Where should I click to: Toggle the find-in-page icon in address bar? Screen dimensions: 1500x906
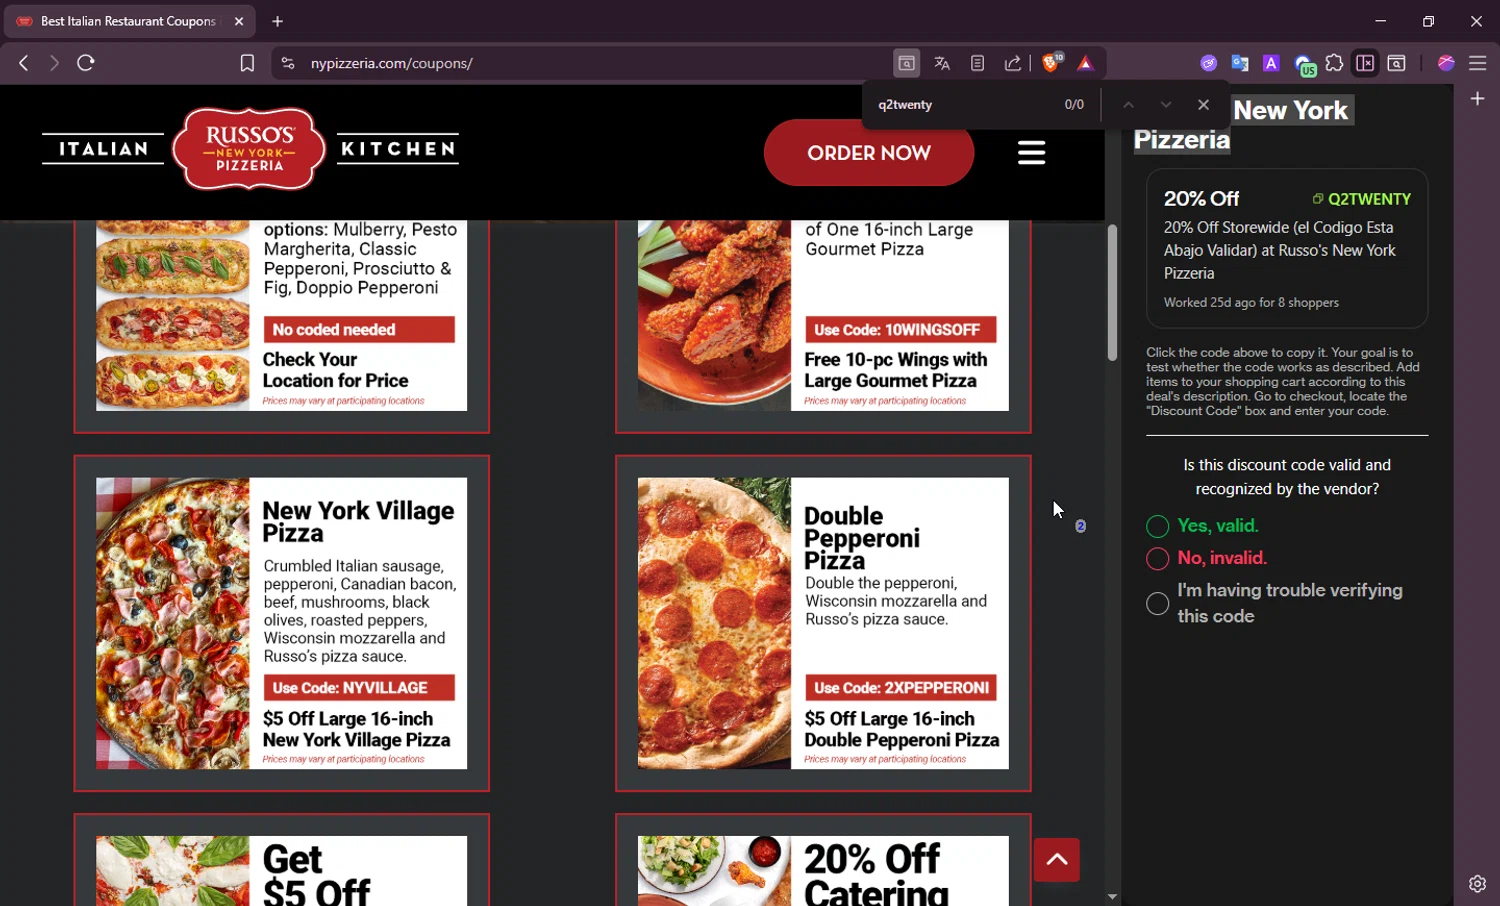click(906, 63)
